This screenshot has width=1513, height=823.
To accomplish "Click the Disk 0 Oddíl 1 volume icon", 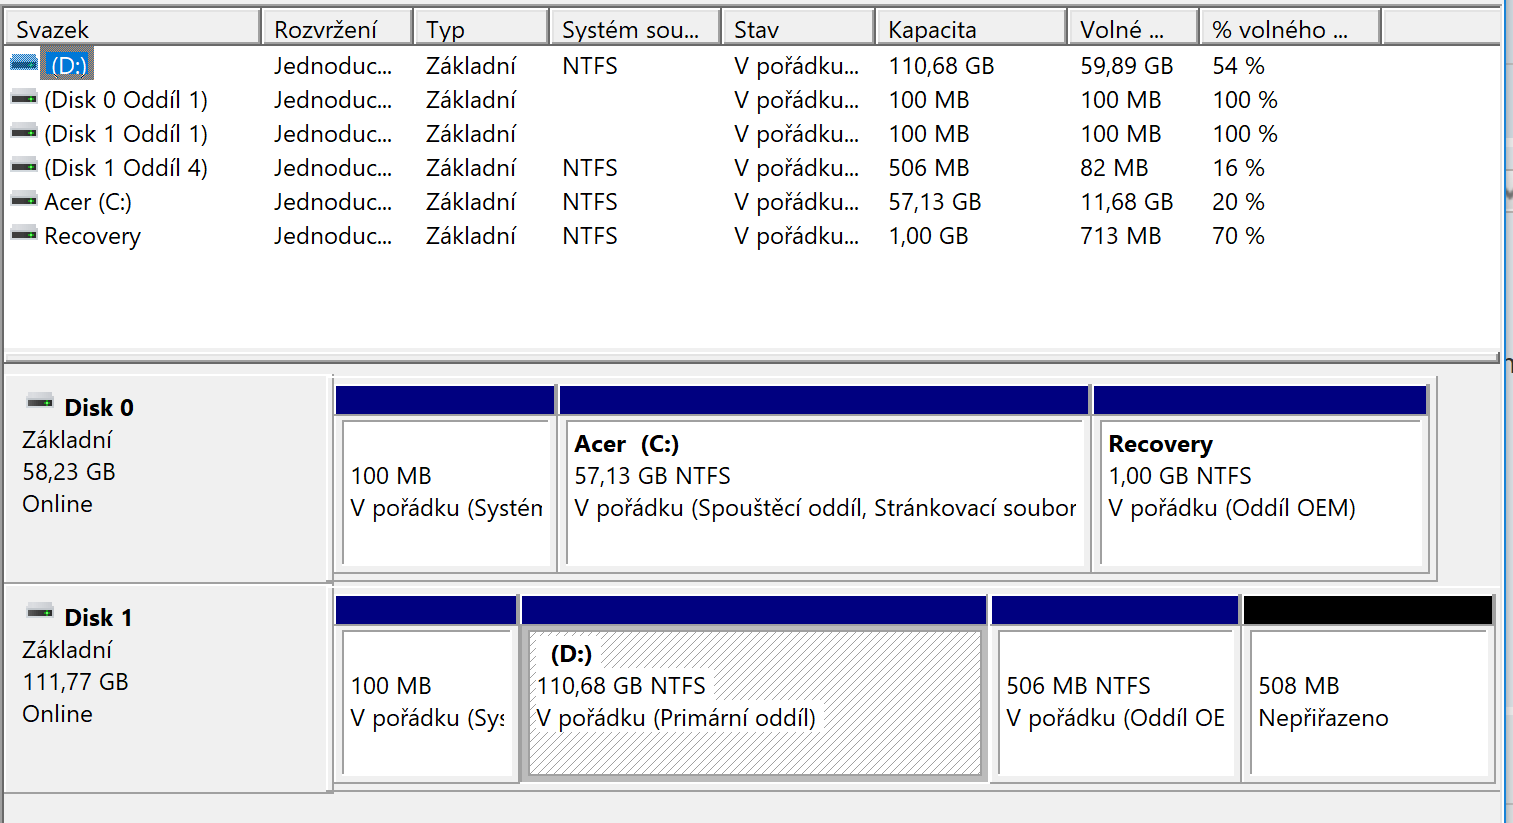I will (23, 99).
